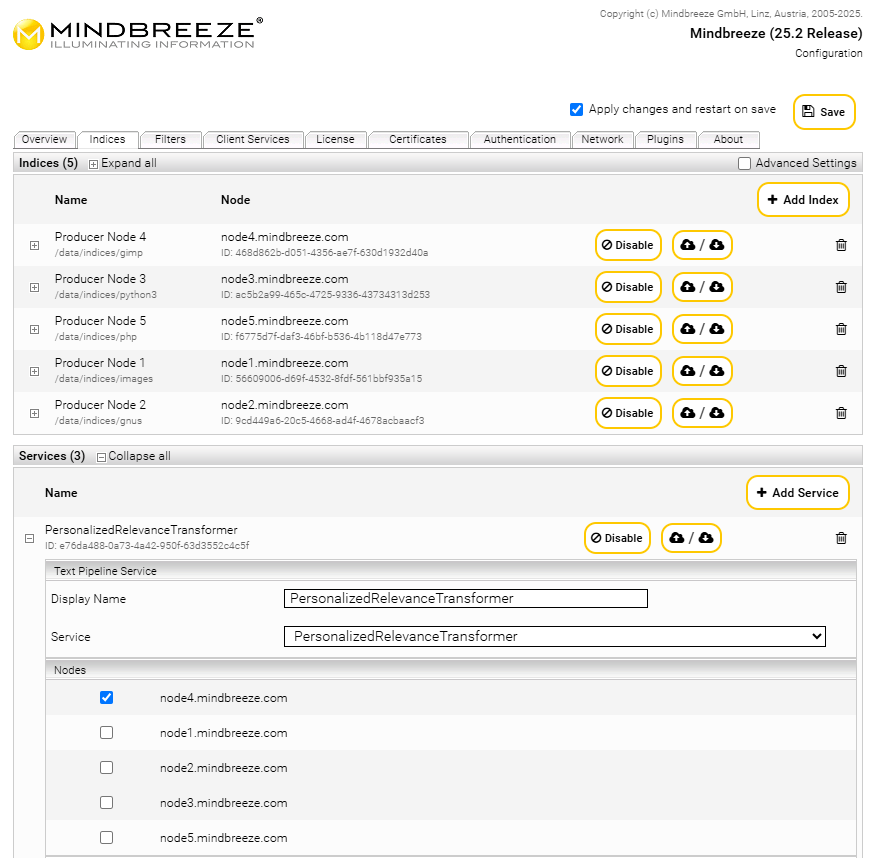Click the node5.mindbreeze.com text in Indices table
869x858 pixels.
(x=285, y=321)
